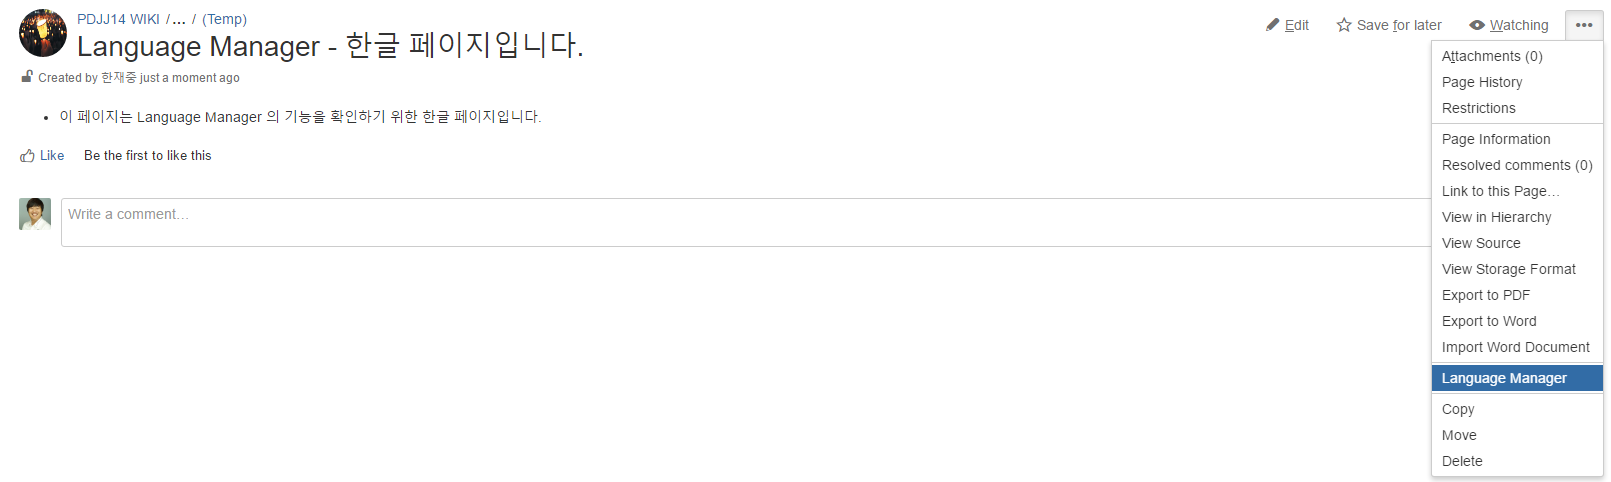Image resolution: width=1611 pixels, height=482 pixels.
Task: Click the pencil Edit icon
Action: pyautogui.click(x=1272, y=25)
